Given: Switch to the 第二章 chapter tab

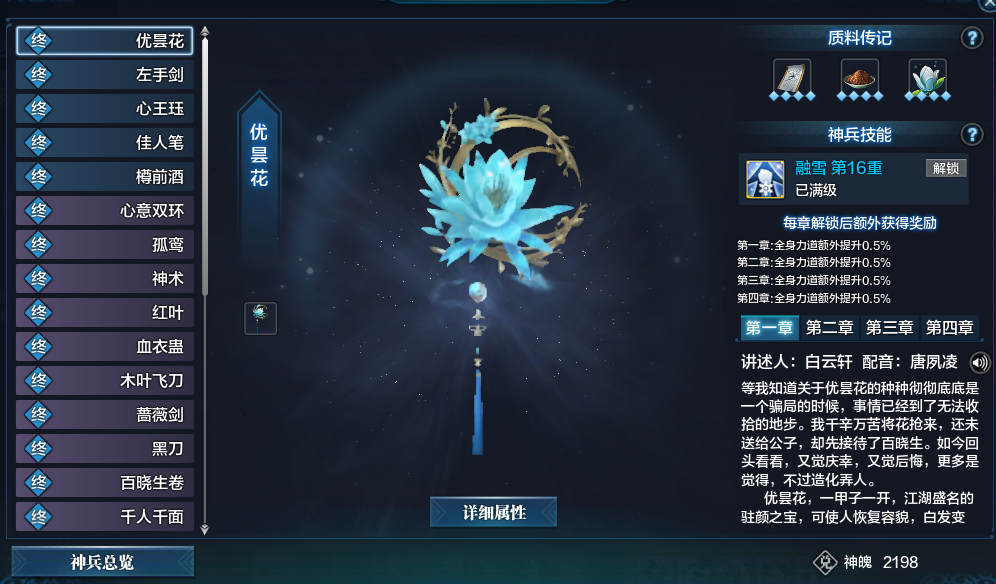Looking at the screenshot, I should pos(829,328).
